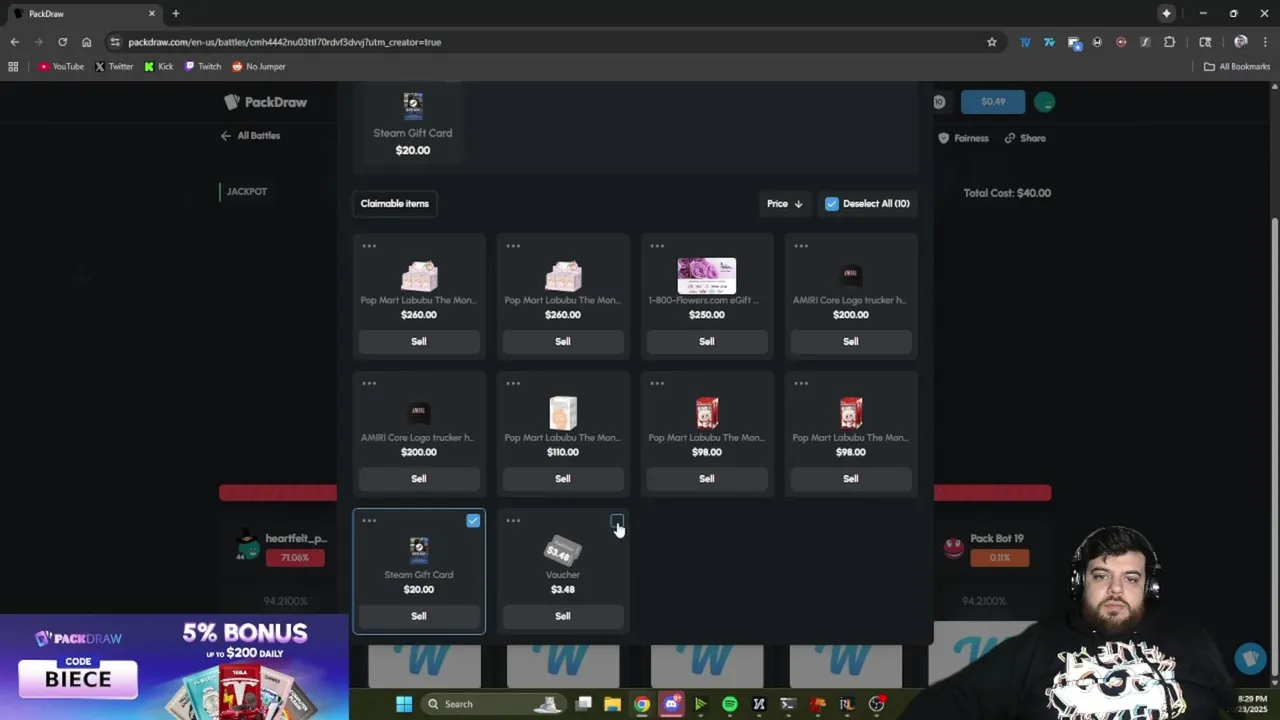Open three-dot menu on the 1-800-Flowers card
This screenshot has height=720, width=1280.
click(657, 246)
